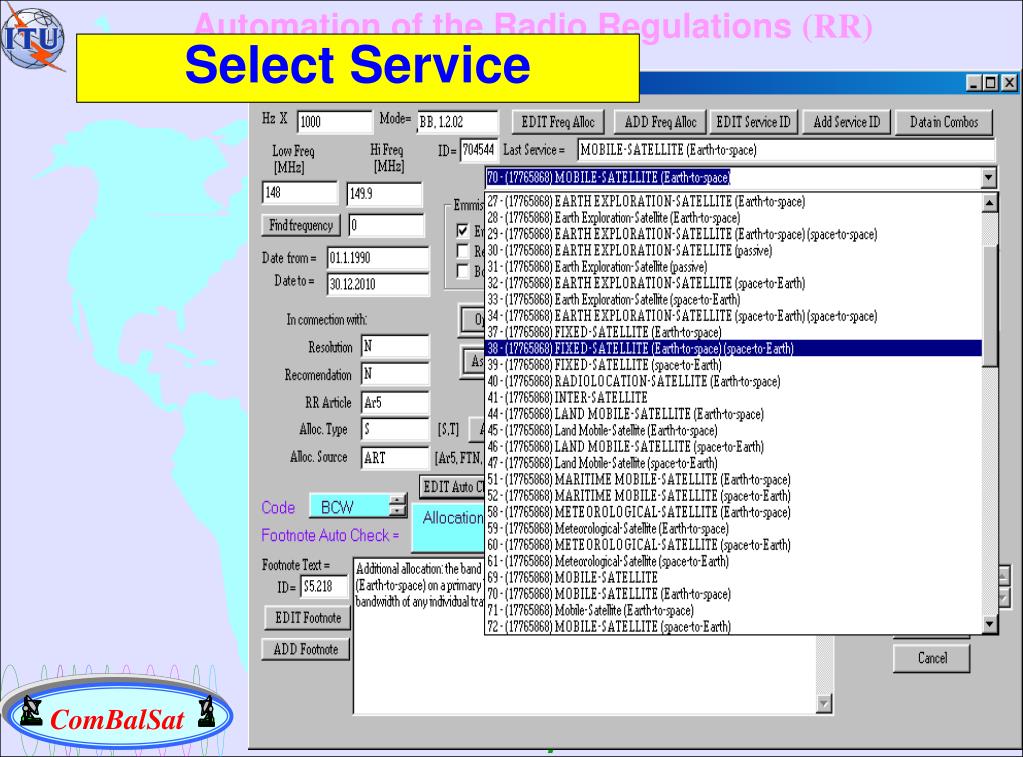The height and width of the screenshot is (757, 1023).
Task: Click the ITU logo icon
Action: click(33, 39)
